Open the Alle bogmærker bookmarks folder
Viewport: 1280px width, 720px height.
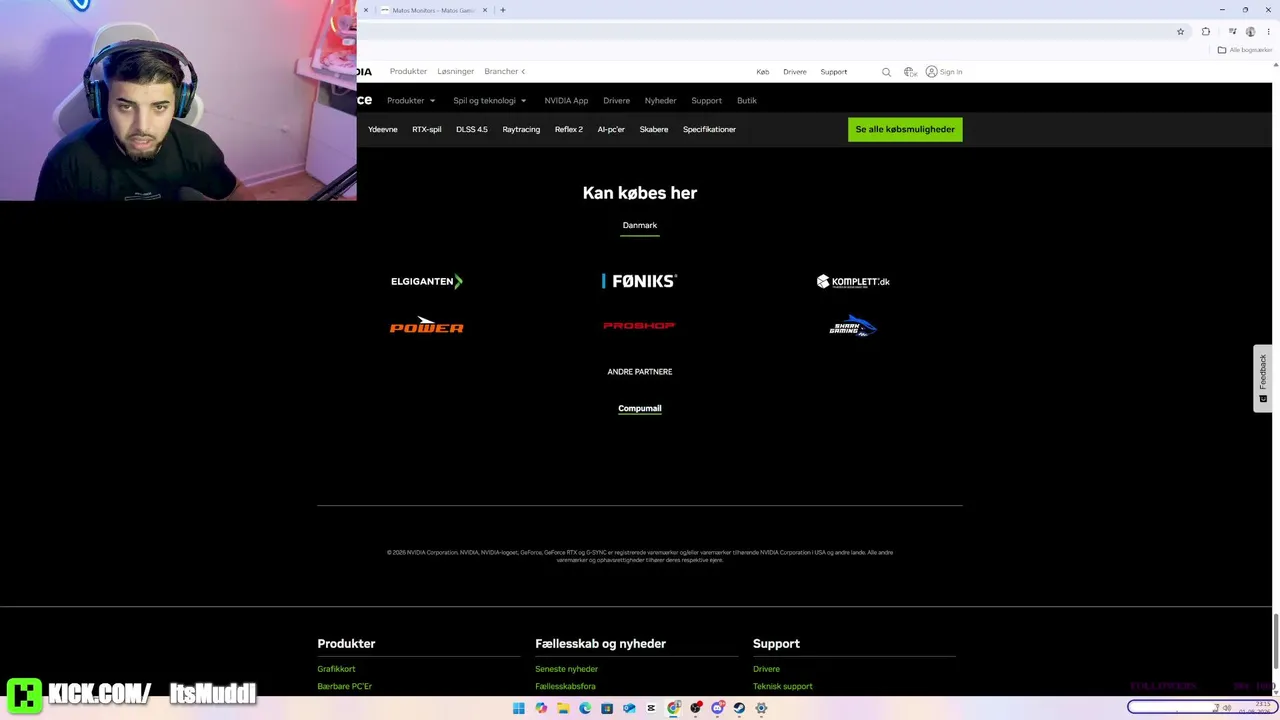[x=1245, y=50]
